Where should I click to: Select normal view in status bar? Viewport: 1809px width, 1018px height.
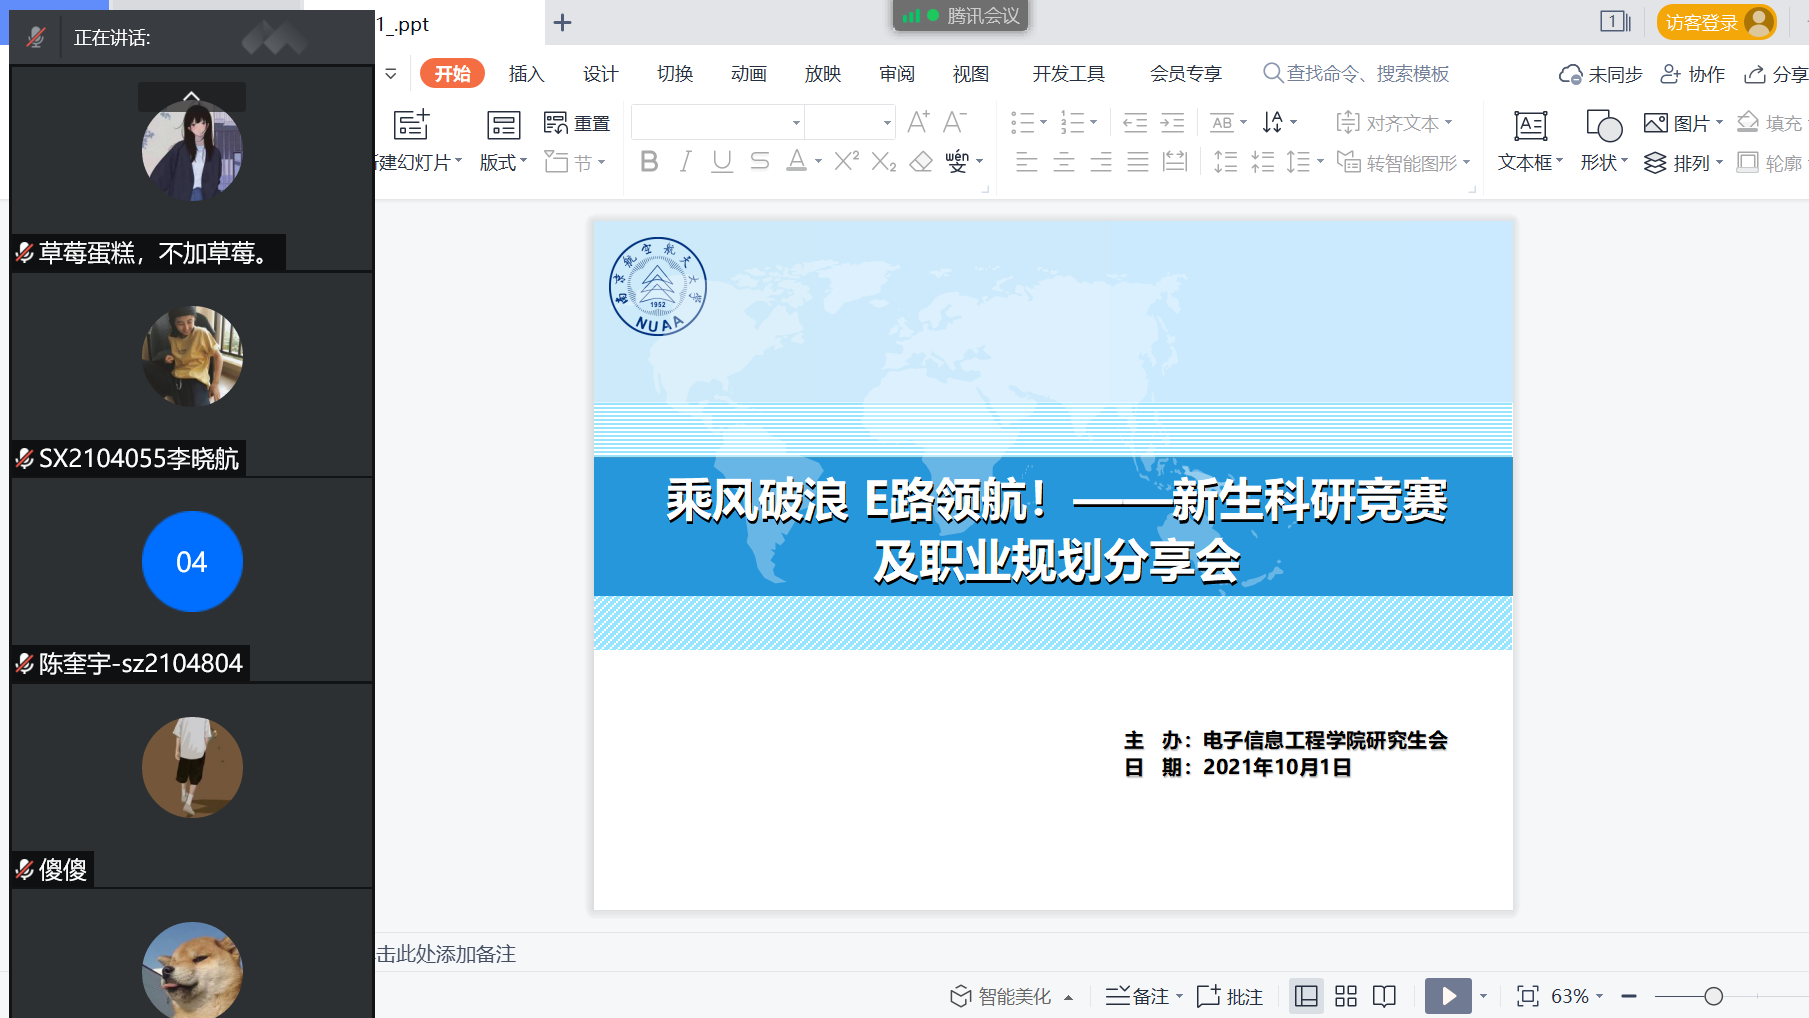point(1306,996)
